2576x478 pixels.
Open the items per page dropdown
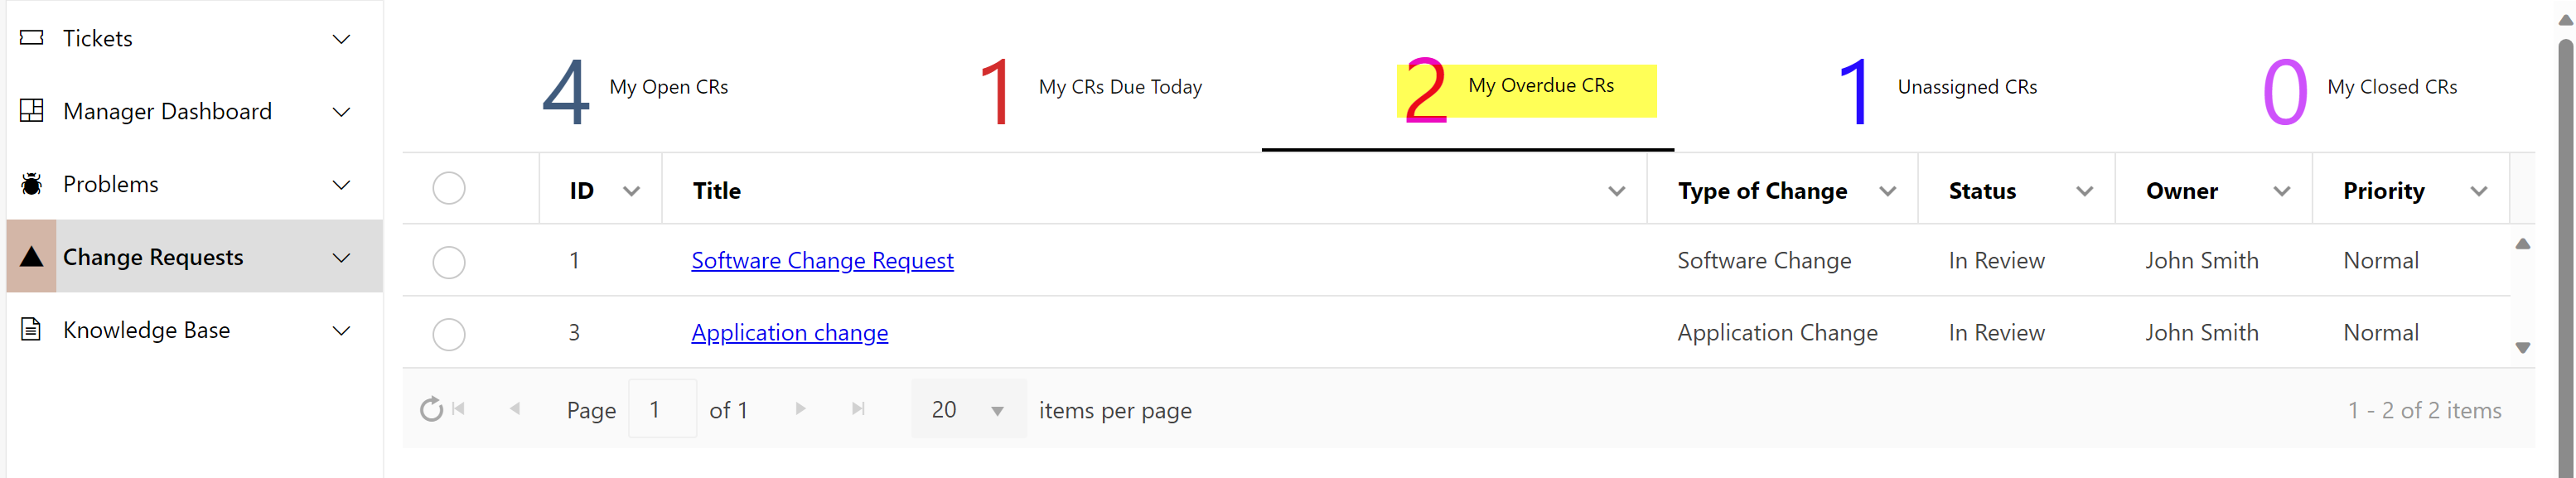tap(997, 411)
